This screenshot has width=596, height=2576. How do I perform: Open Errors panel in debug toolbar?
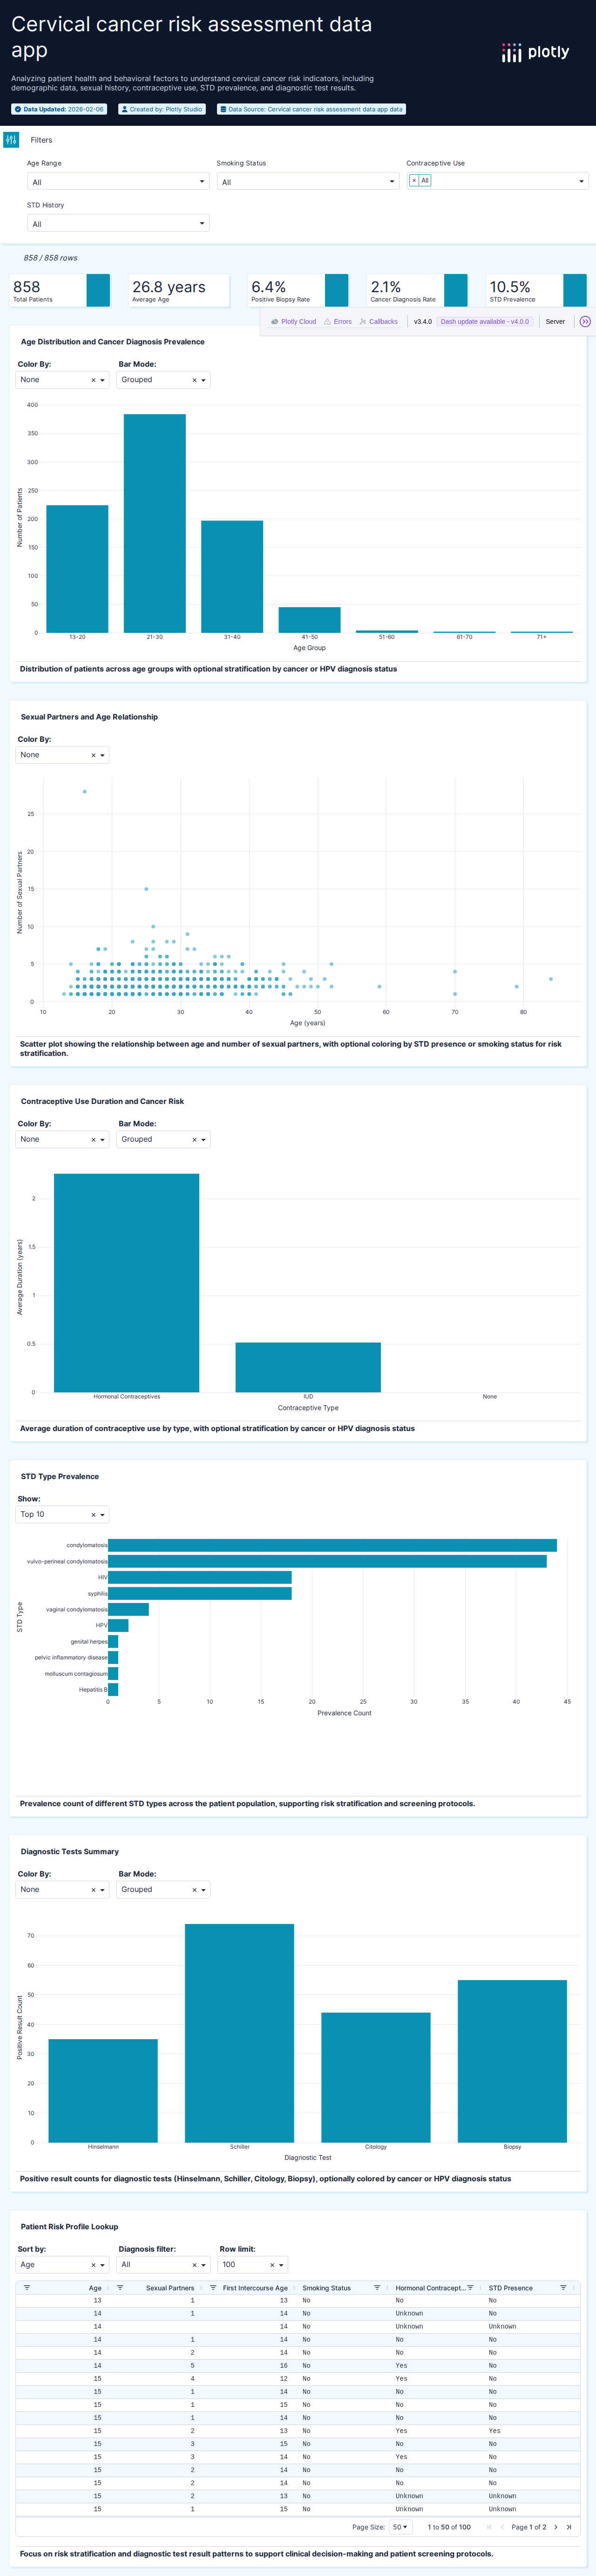point(337,322)
